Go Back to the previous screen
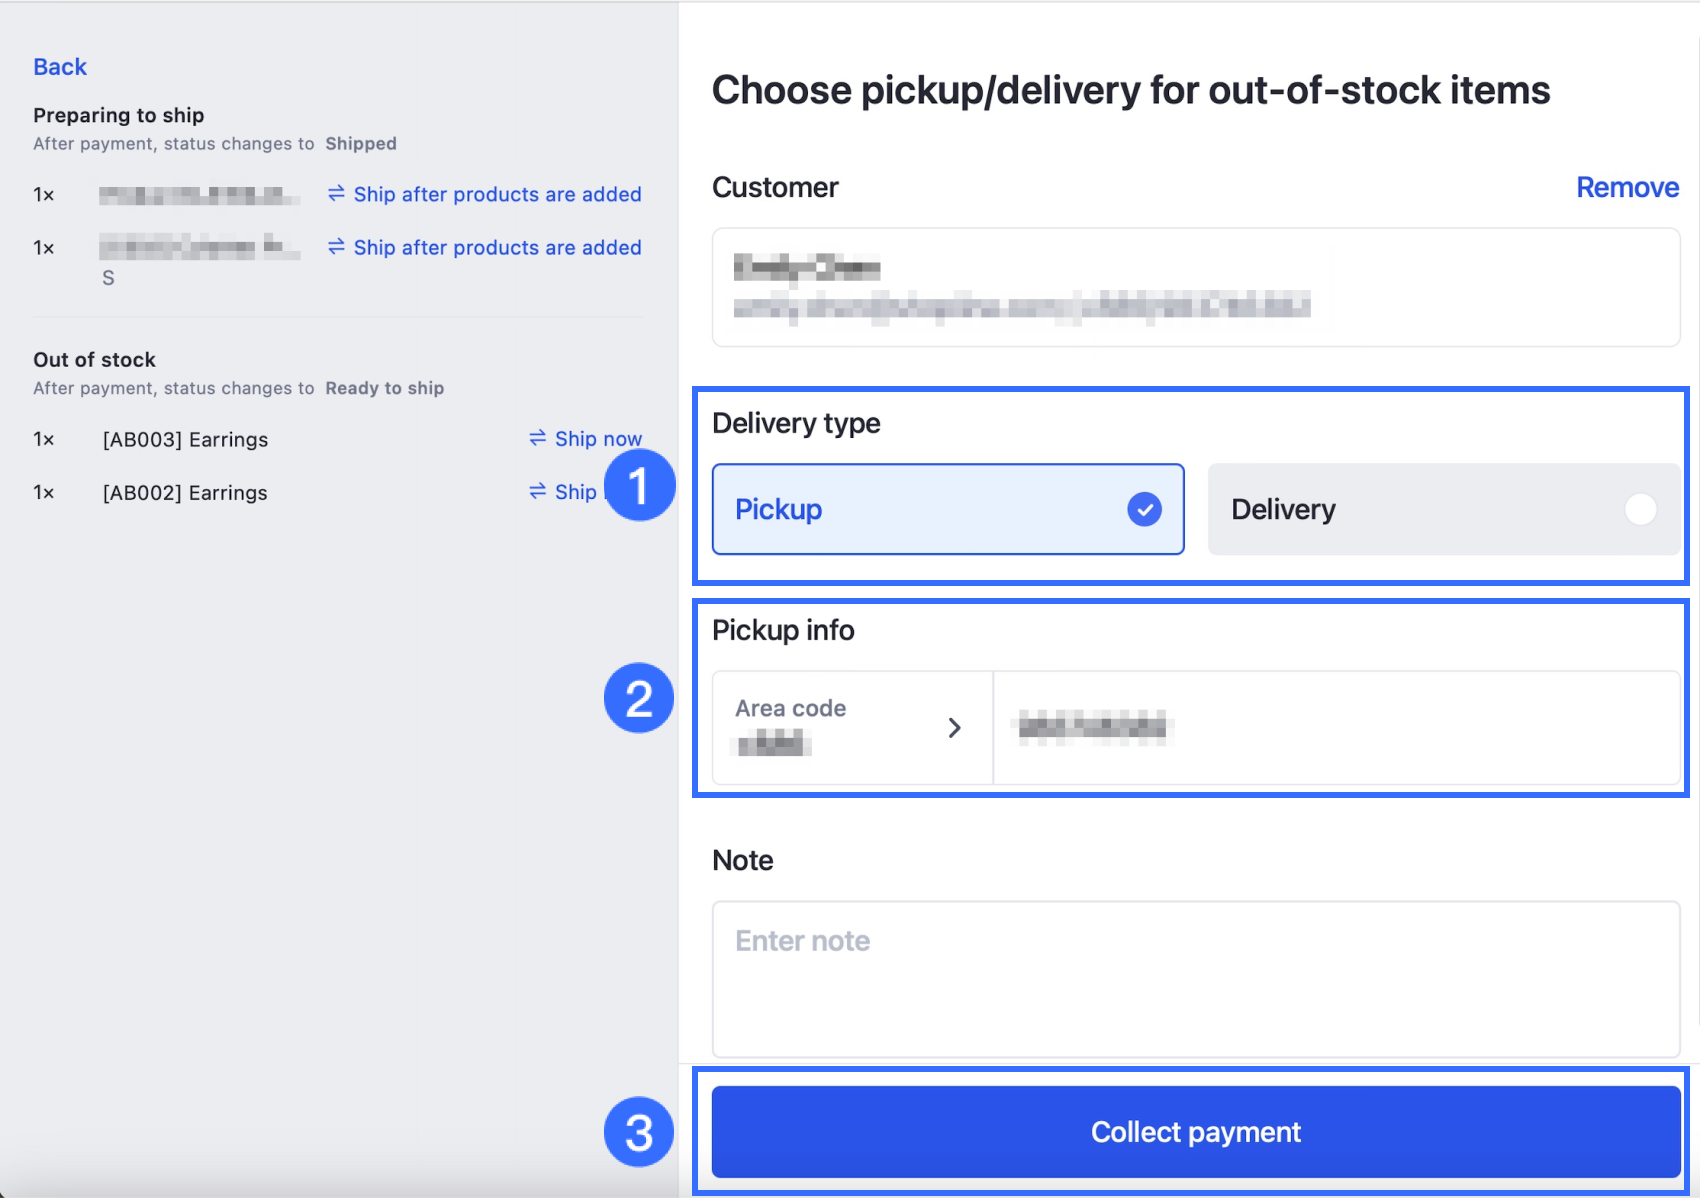Screen dimensions: 1700x1198 (x=60, y=67)
